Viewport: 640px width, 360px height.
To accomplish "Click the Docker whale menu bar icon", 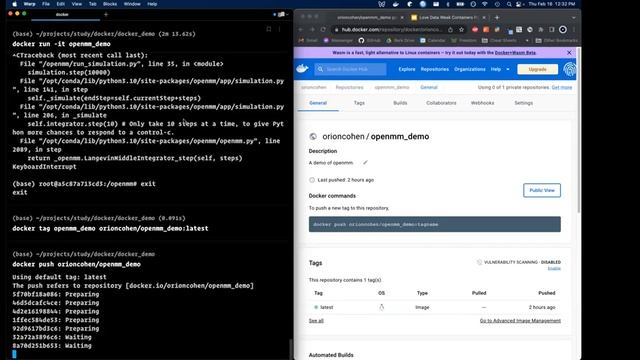I will point(395,4).
